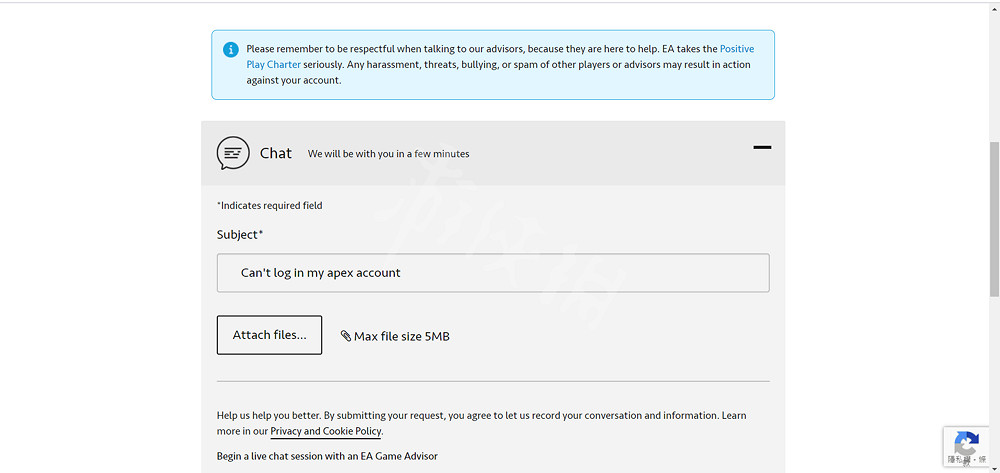Click the blue info icon in the banner
The image size is (1000, 473).
point(231,49)
